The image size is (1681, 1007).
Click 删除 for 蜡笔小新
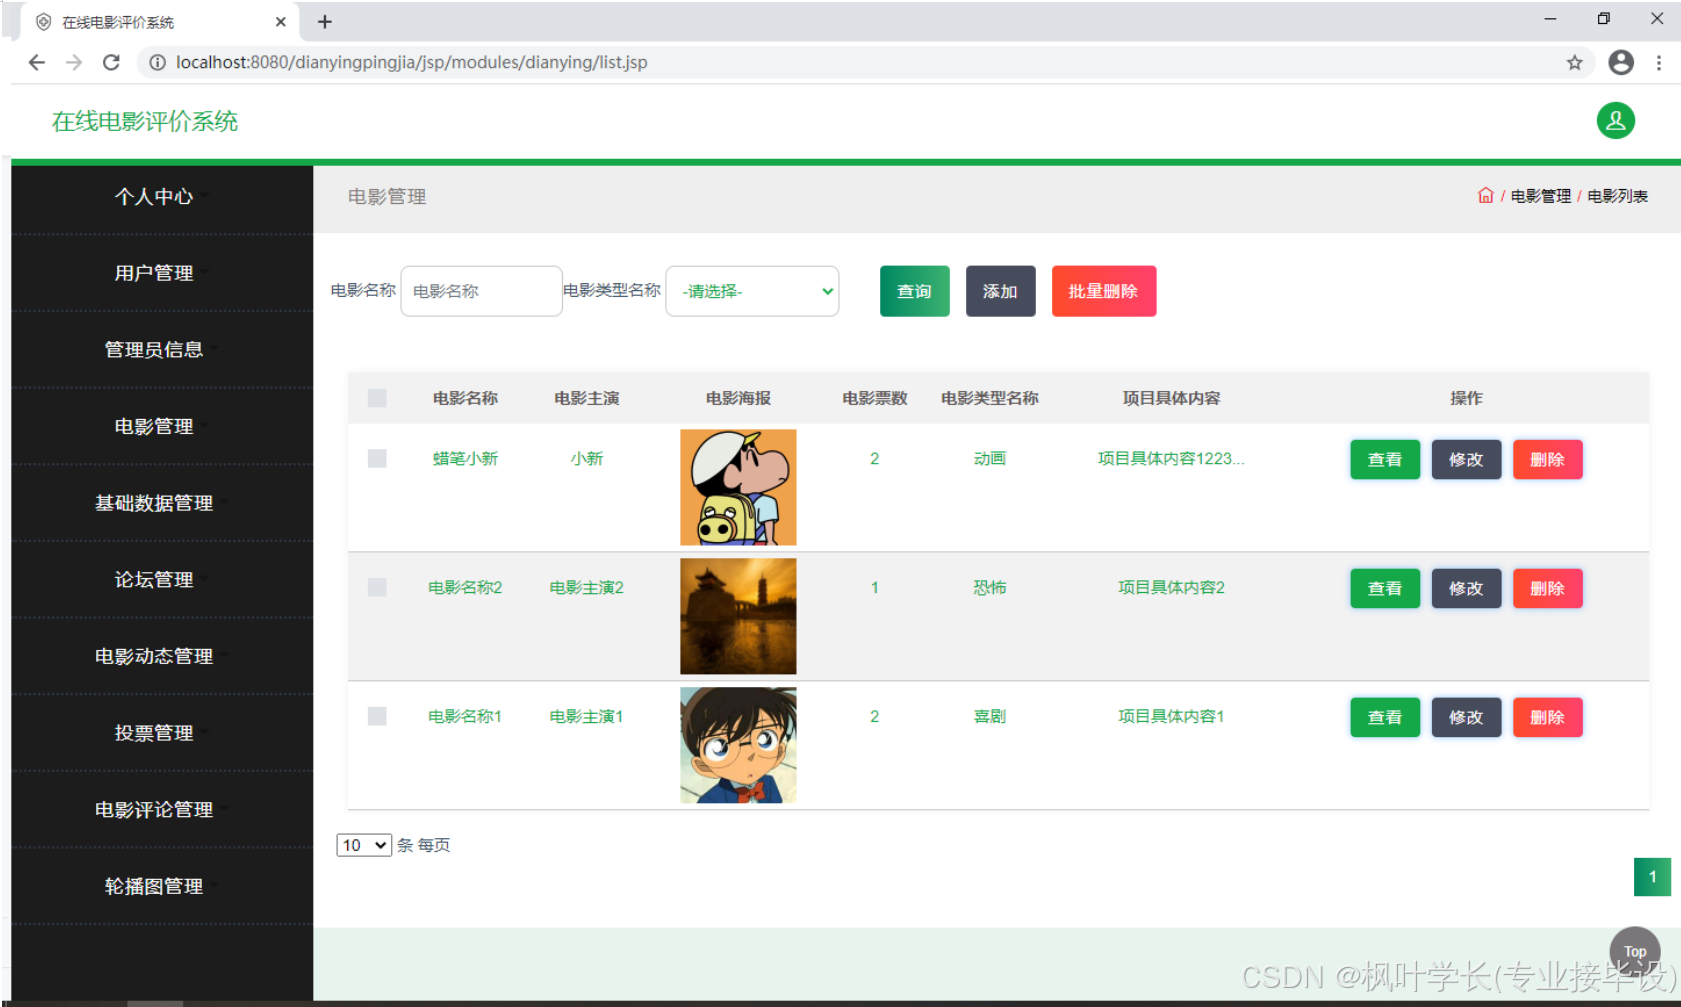point(1547,460)
